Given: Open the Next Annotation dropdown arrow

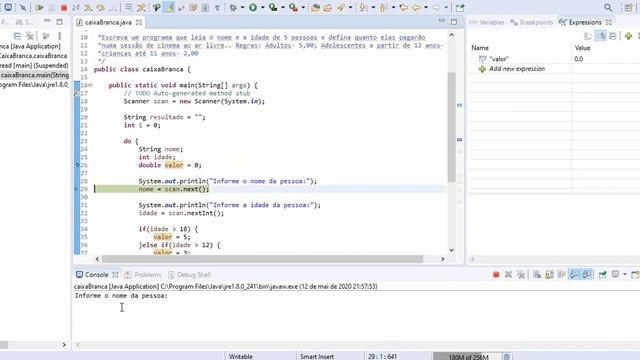Looking at the screenshot, I should pyautogui.click(x=373, y=7).
